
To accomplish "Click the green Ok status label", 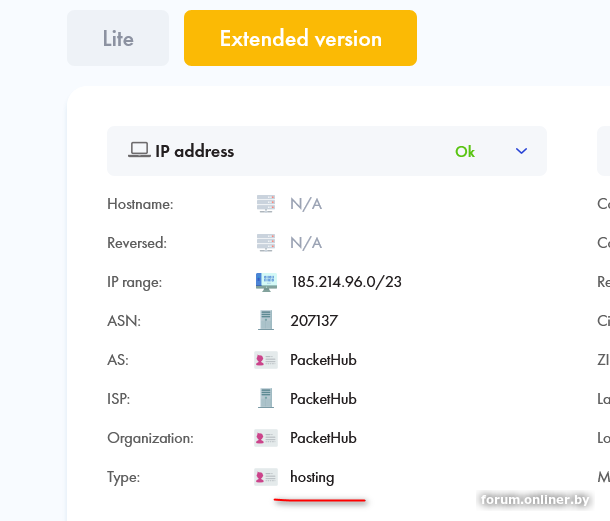I will tap(465, 152).
